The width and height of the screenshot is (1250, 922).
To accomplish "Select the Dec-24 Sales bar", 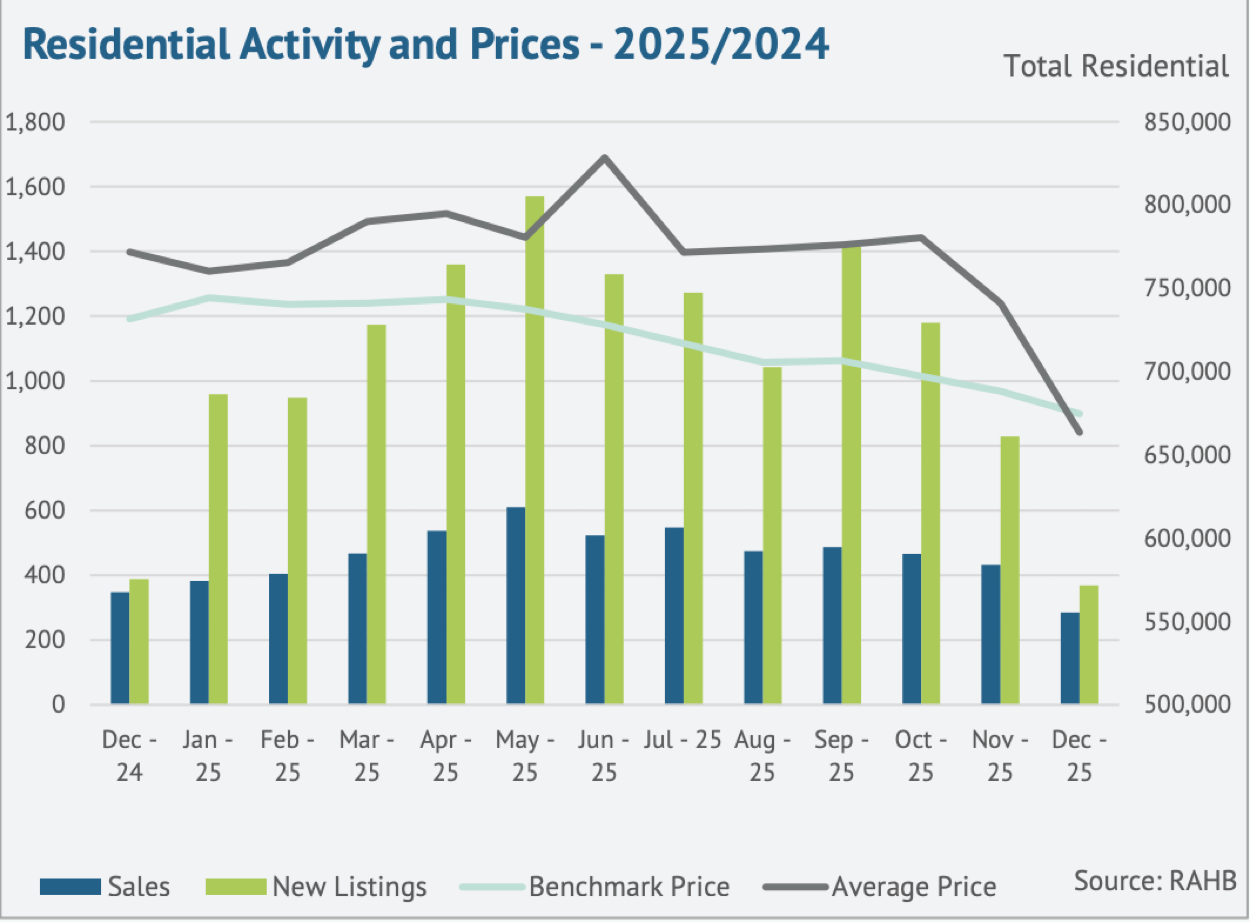I will point(117,645).
